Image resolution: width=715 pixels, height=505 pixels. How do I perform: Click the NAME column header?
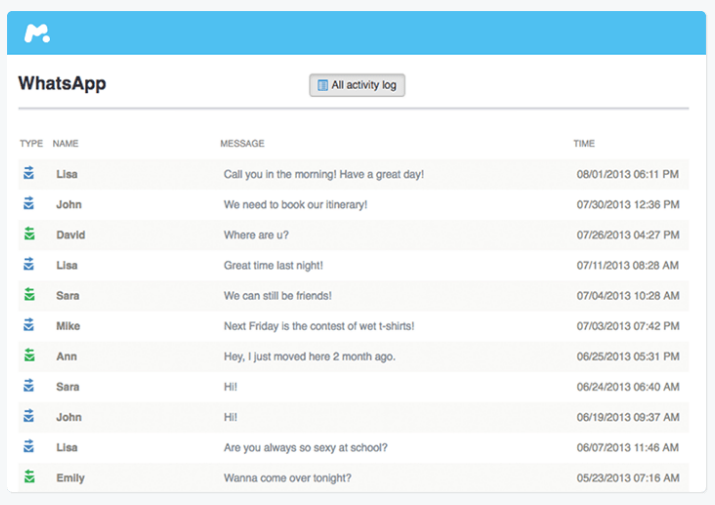tap(65, 144)
